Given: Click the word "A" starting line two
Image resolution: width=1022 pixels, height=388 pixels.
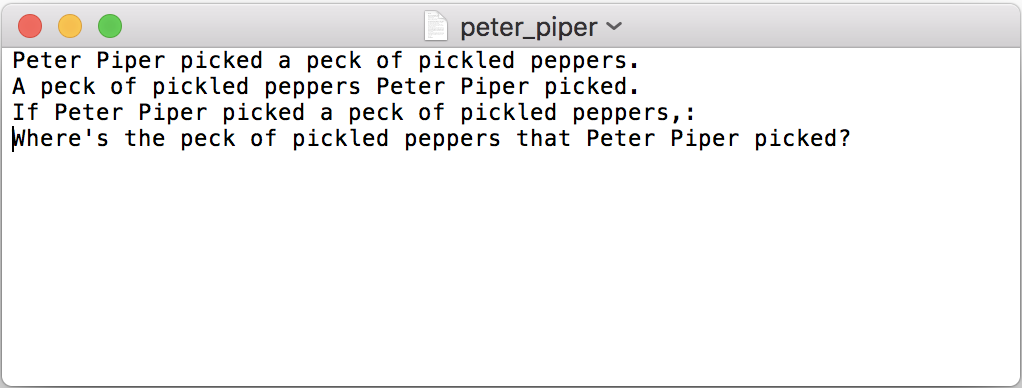Looking at the screenshot, I should click(20, 87).
